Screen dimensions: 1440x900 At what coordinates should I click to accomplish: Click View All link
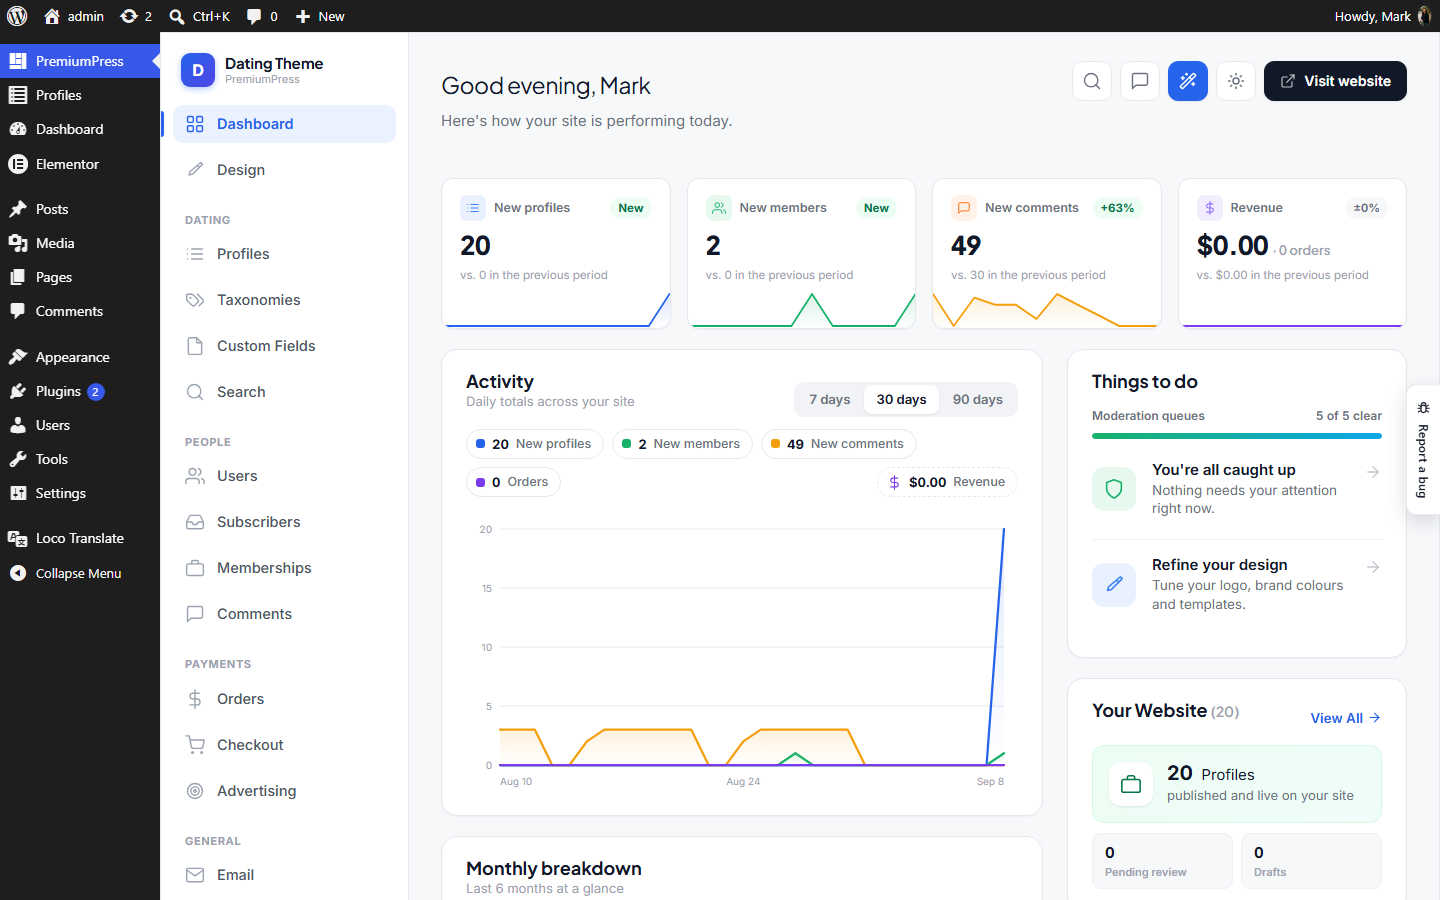point(1346,718)
